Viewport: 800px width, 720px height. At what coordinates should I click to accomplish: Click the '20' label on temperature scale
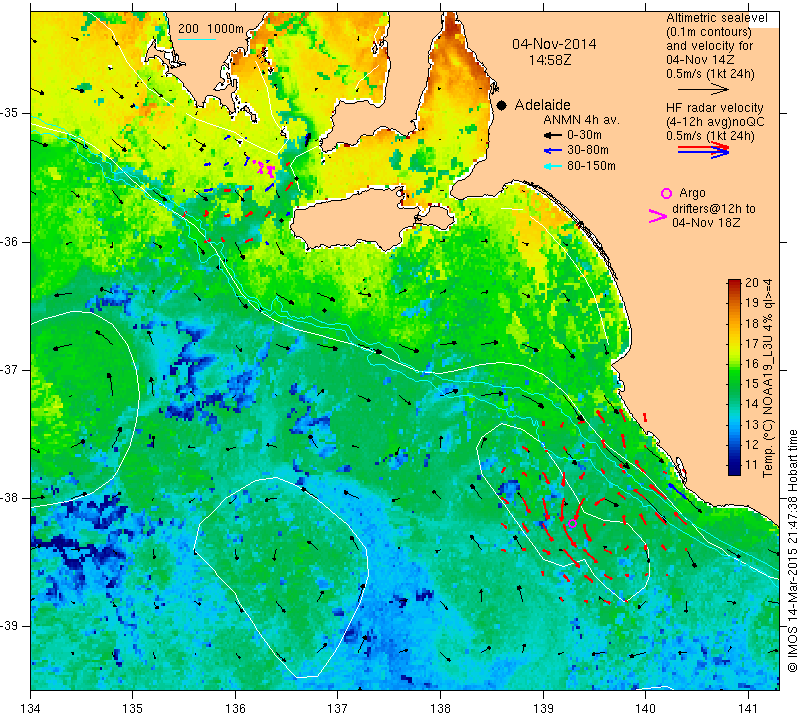(752, 283)
